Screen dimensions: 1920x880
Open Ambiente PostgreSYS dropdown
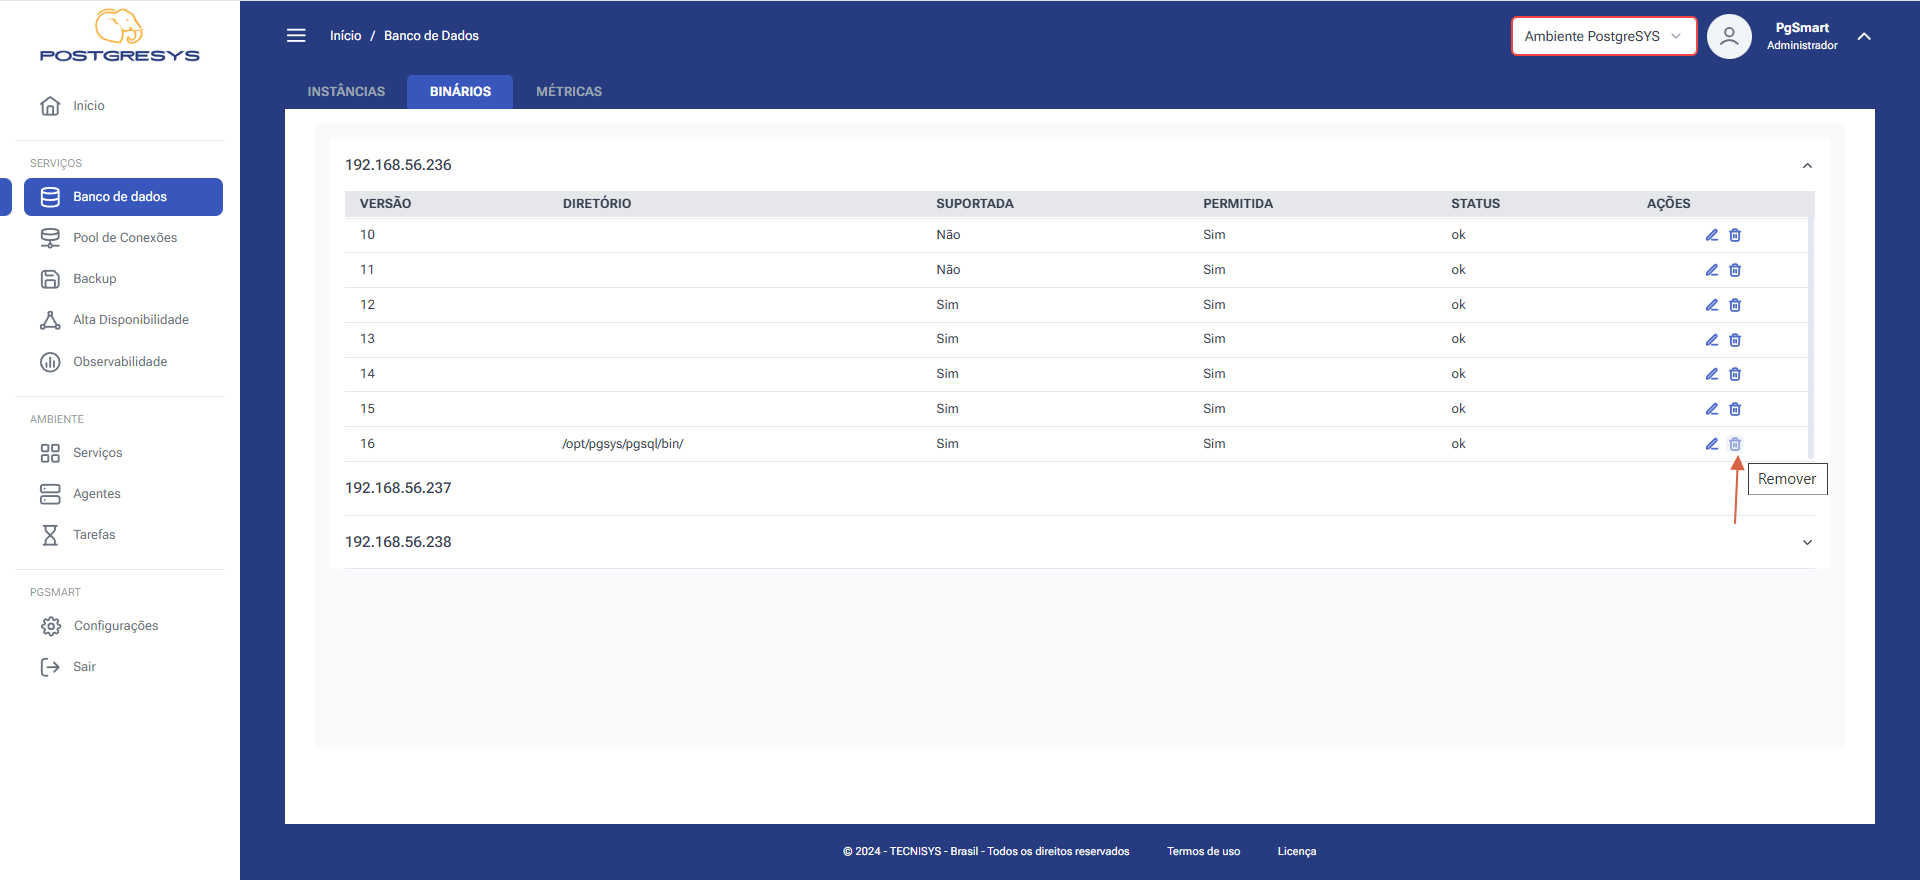1604,36
